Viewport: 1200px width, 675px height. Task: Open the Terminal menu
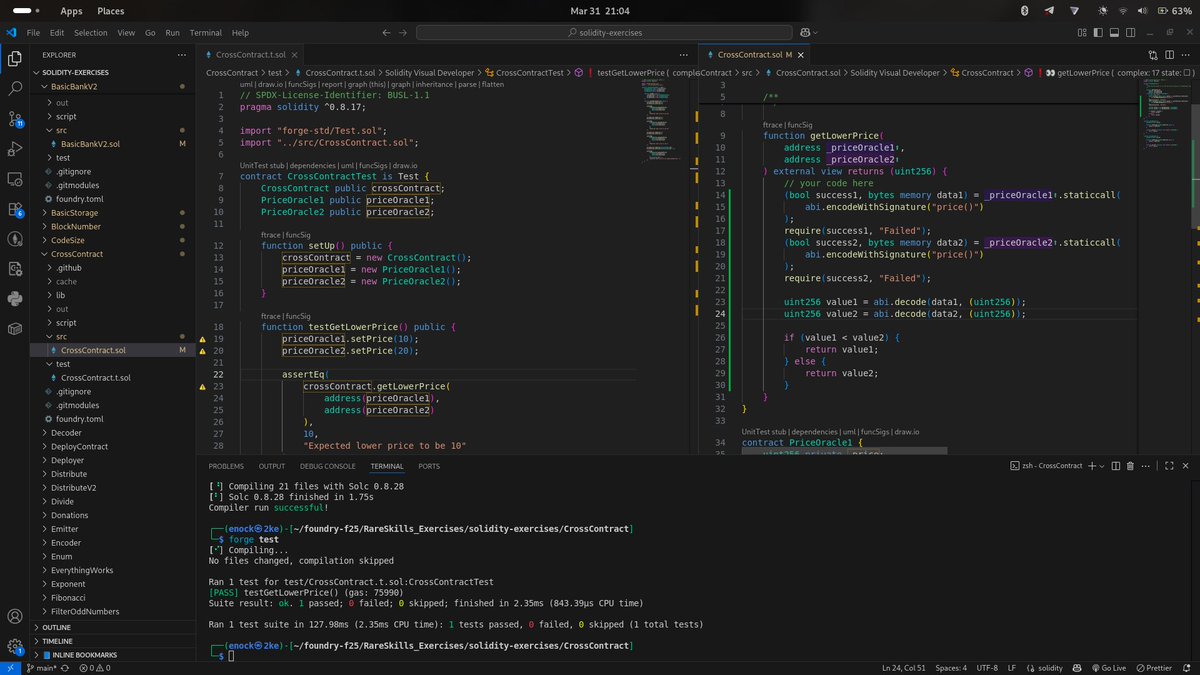[206, 33]
